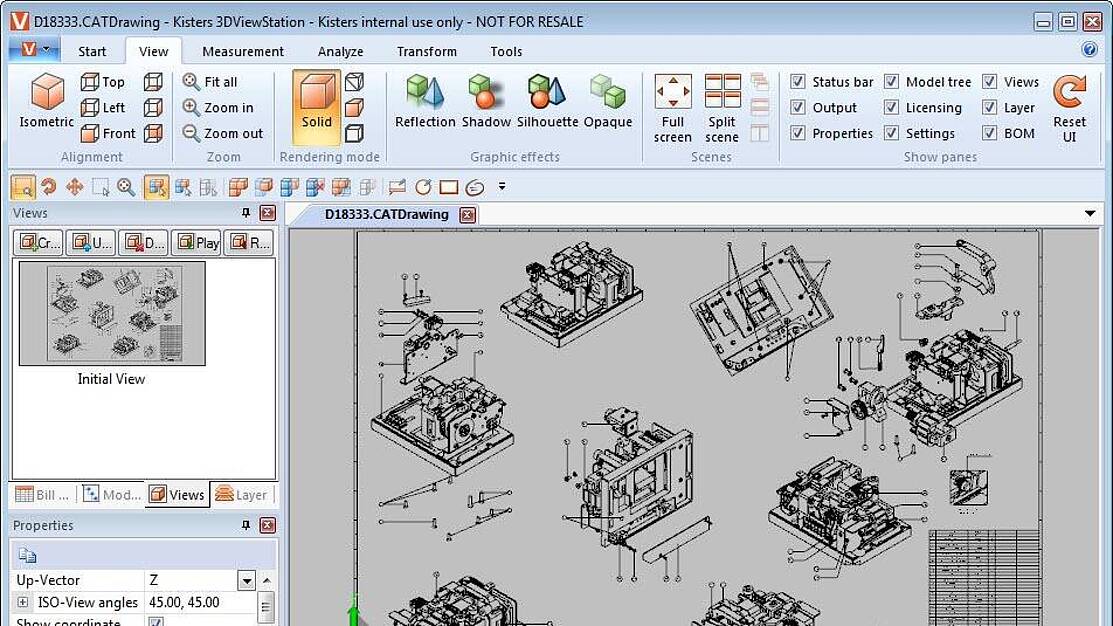This screenshot has width=1113, height=626.
Task: Open the document tab list dropdown arrow
Action: click(x=1090, y=214)
